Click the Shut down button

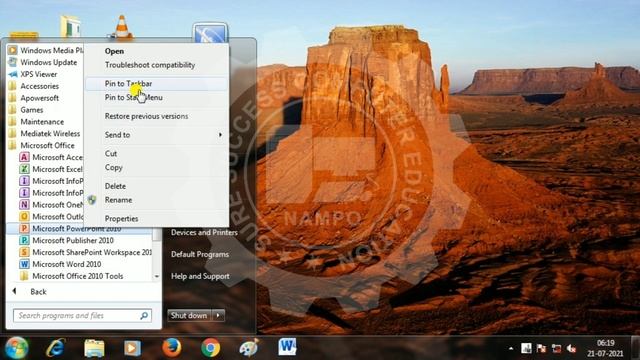click(189, 316)
